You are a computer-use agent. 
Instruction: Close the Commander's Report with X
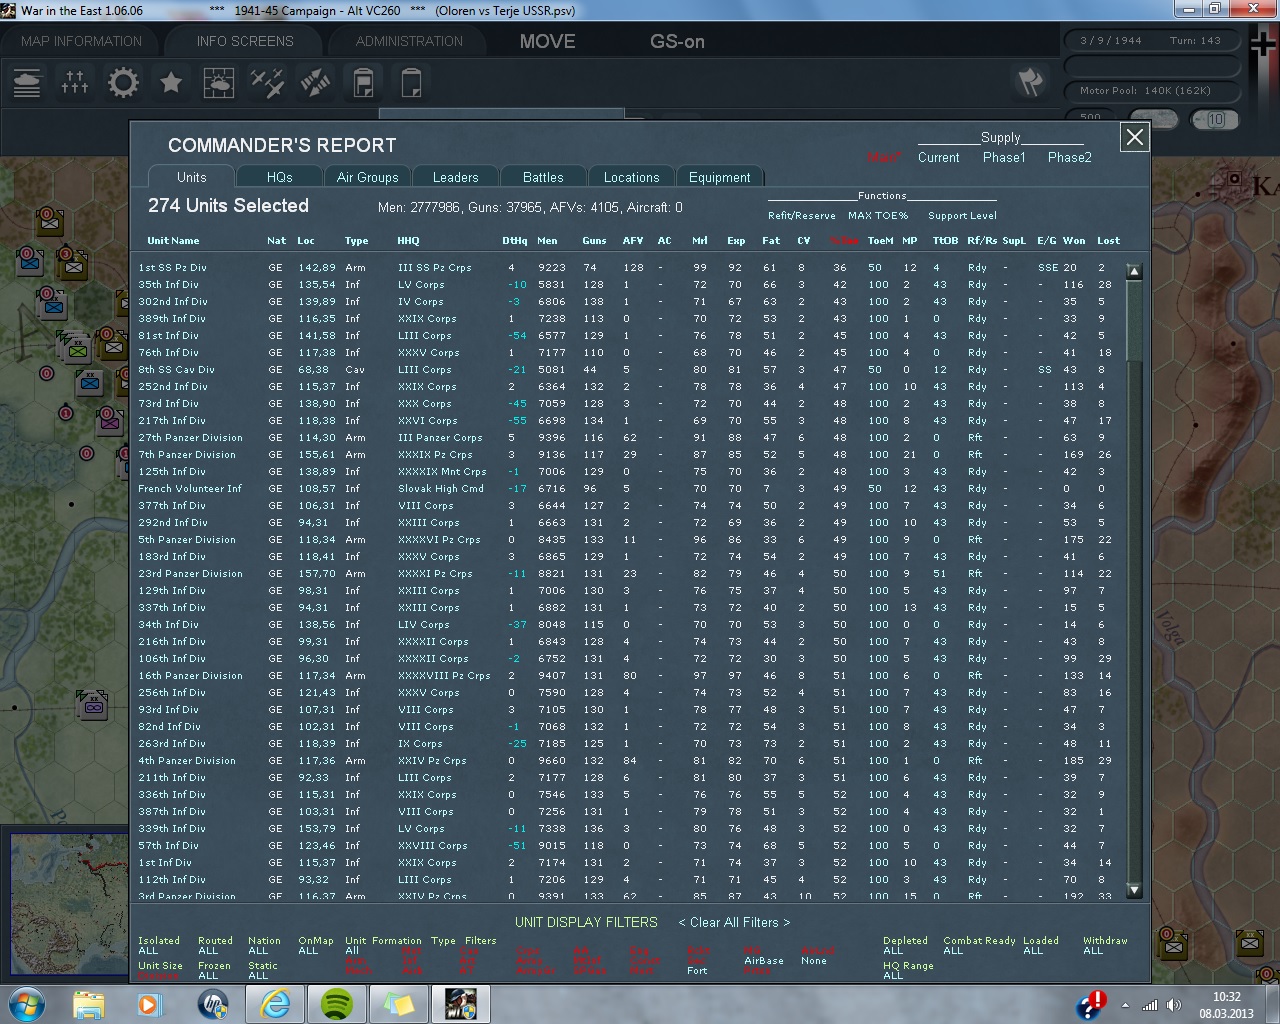[1134, 138]
